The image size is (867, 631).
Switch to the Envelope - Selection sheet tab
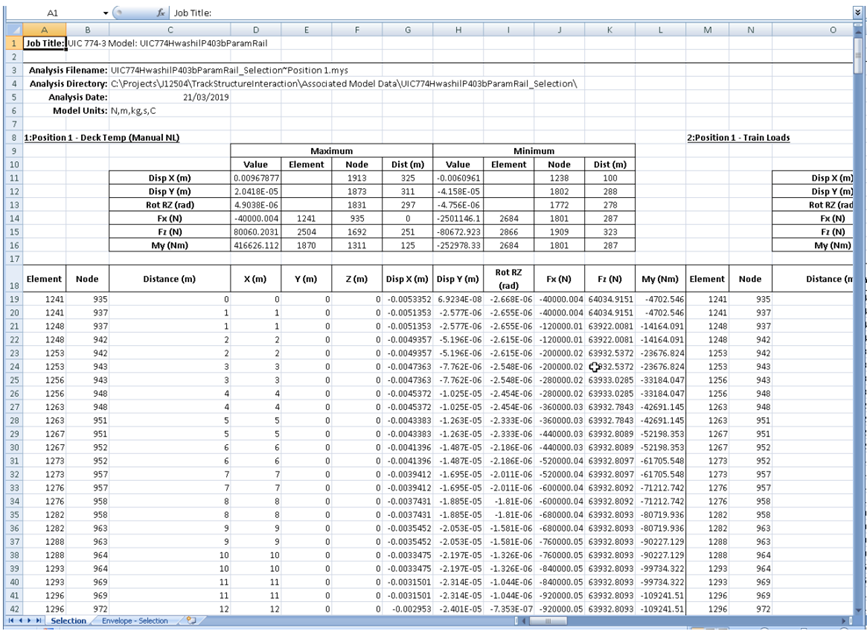(135, 621)
